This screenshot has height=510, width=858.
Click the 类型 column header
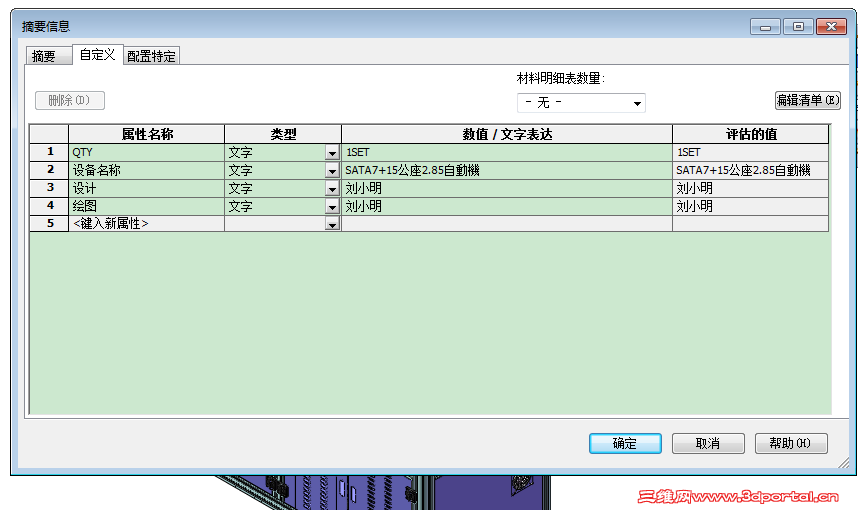283,135
